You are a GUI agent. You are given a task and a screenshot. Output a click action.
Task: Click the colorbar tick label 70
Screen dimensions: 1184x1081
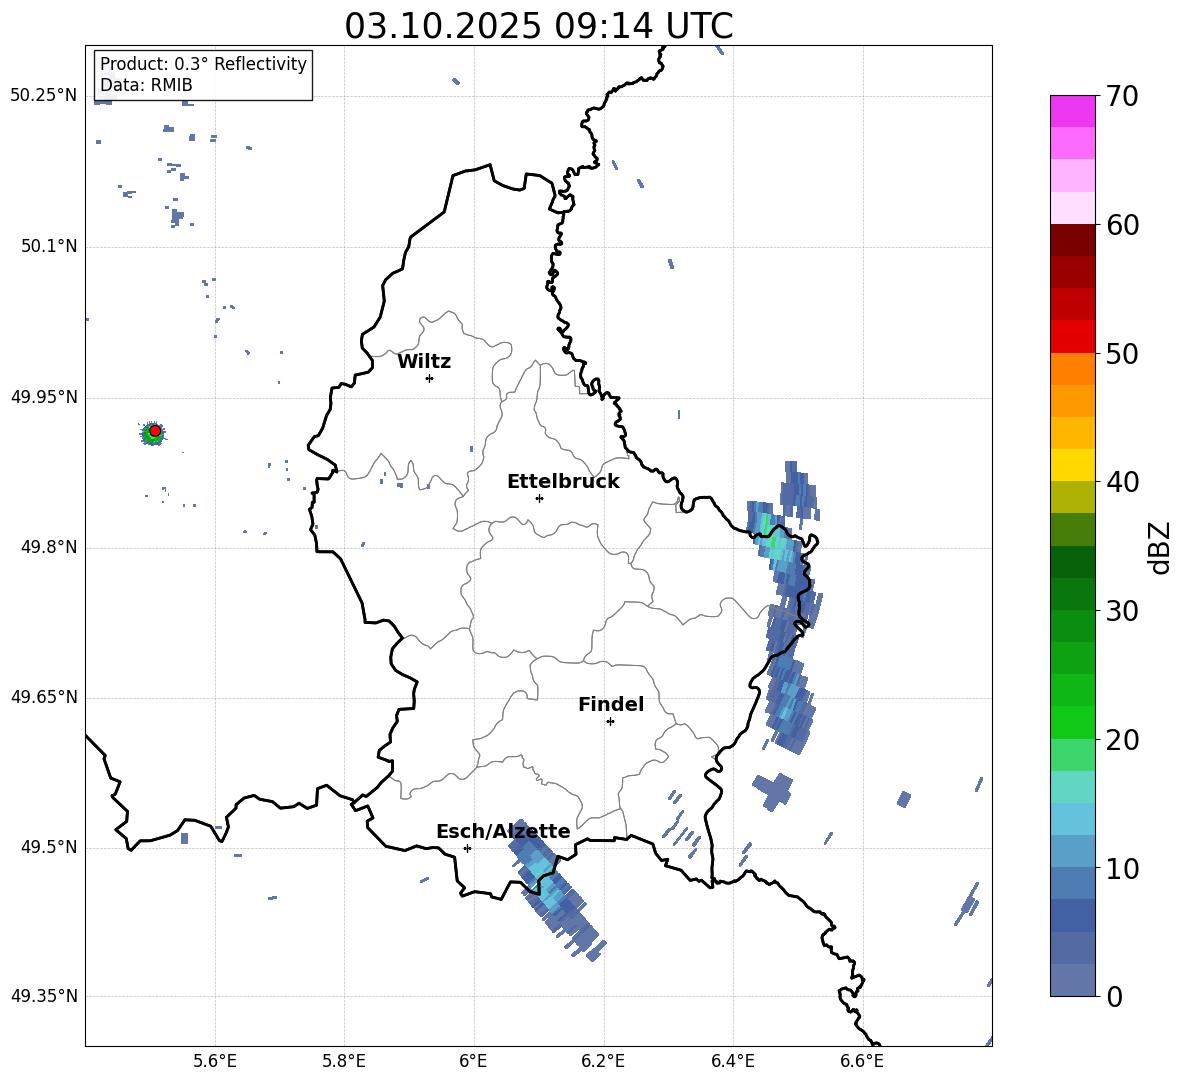[x=1122, y=96]
